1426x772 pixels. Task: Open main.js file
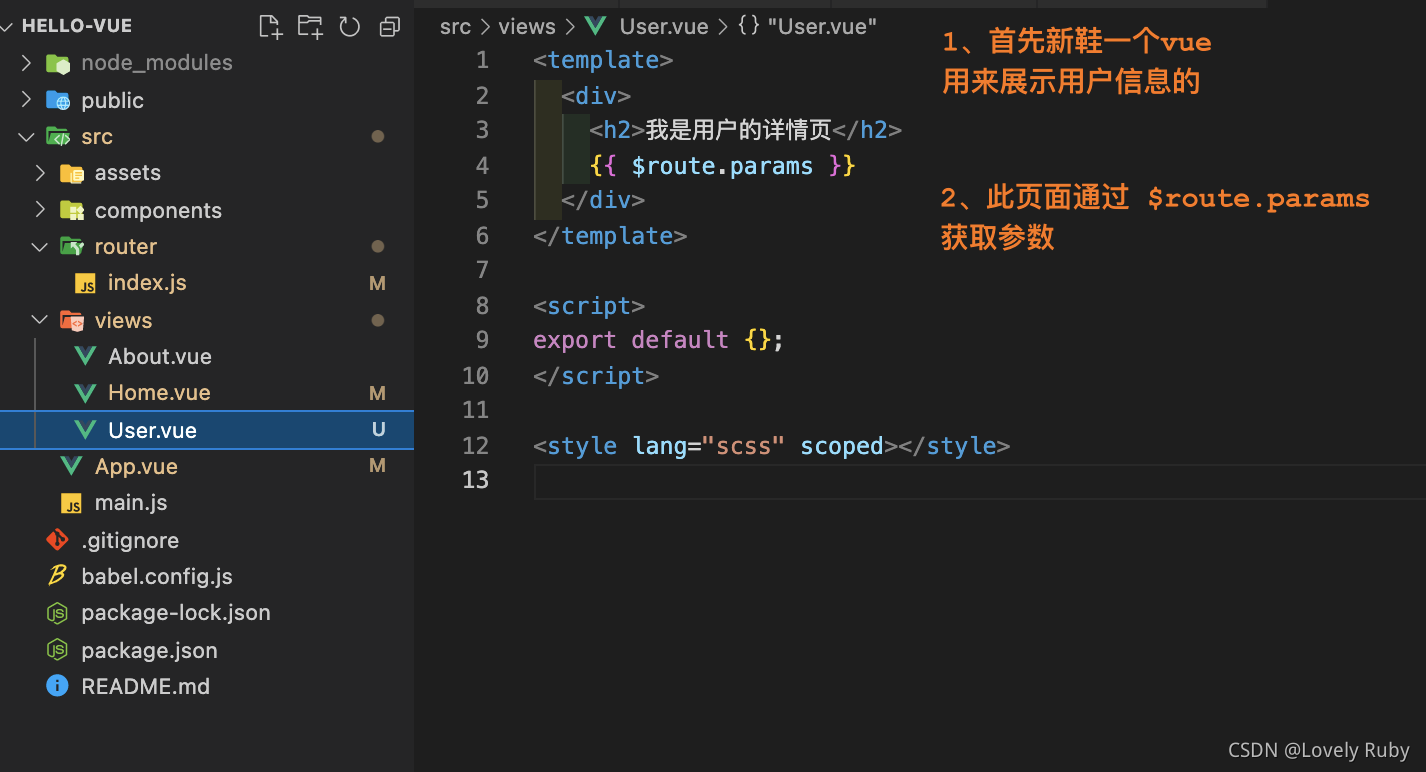coord(131,503)
